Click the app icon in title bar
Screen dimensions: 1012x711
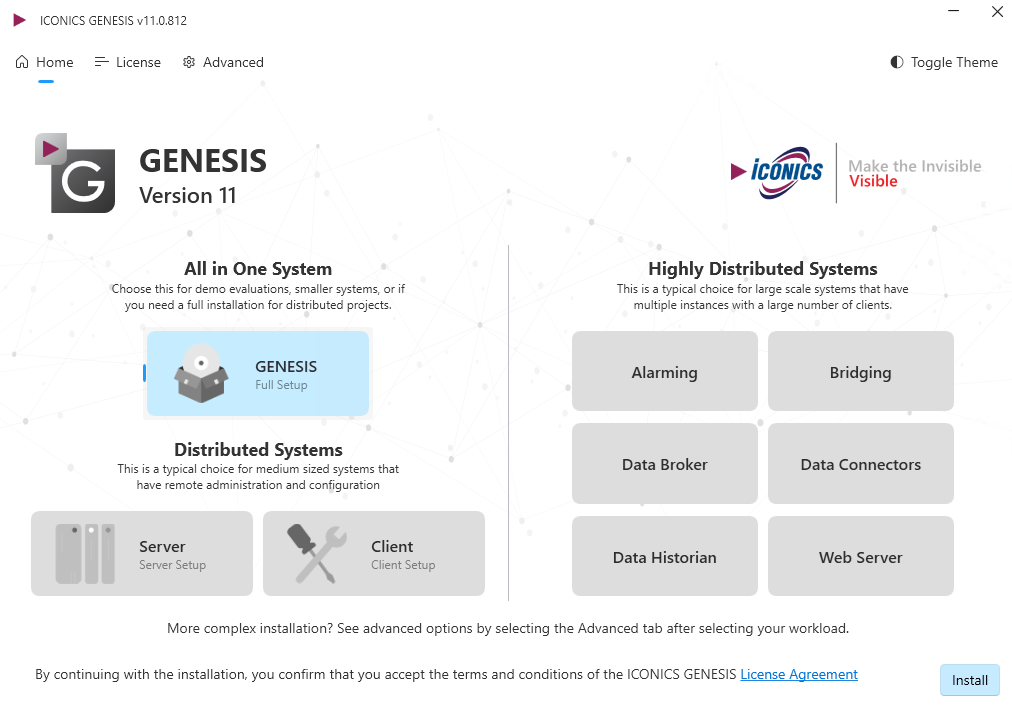[19, 20]
